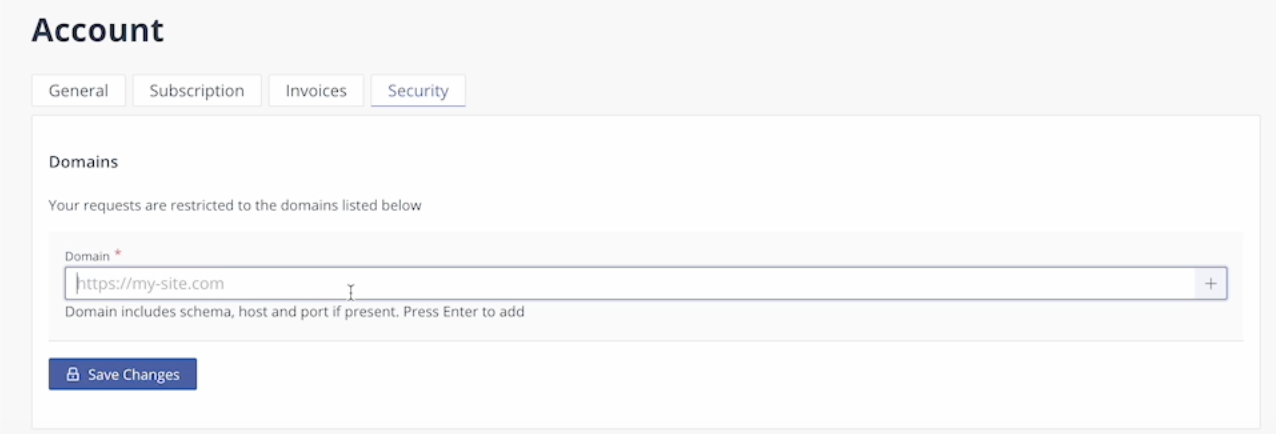Viewport: 1276px width, 434px height.
Task: Click the Domain field label
Action: [87, 256]
